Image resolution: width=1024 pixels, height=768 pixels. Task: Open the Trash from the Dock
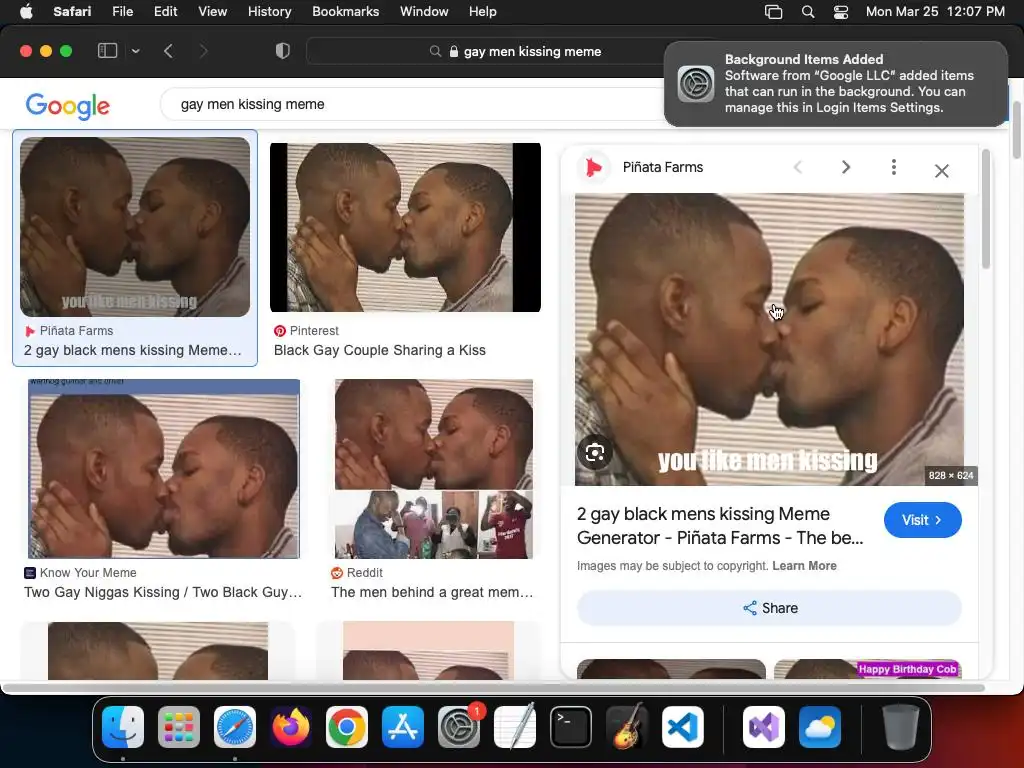(901, 727)
